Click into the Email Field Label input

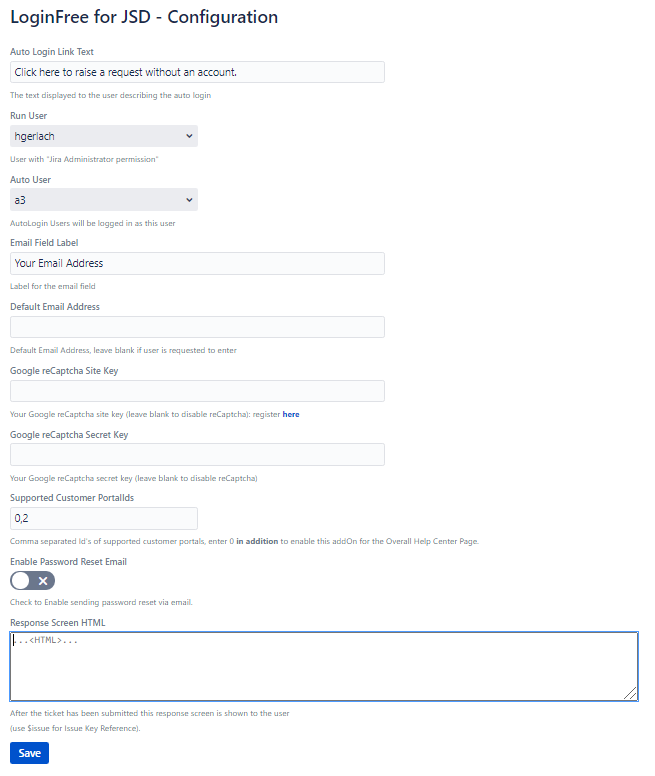point(197,263)
